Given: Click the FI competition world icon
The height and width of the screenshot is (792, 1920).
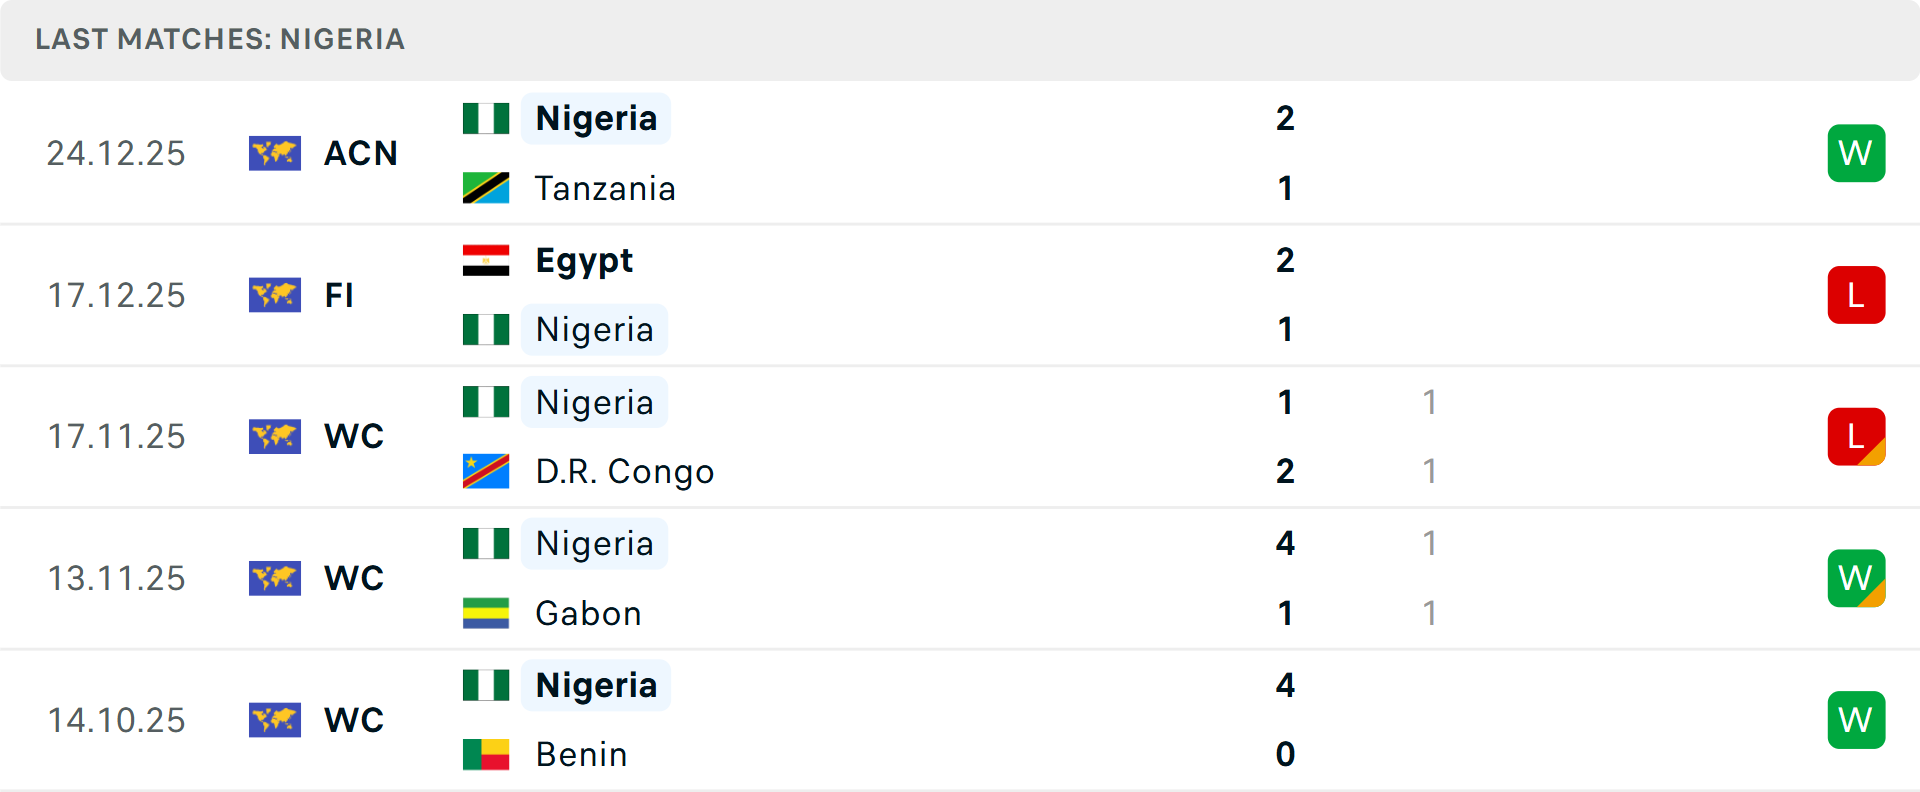Looking at the screenshot, I should tap(275, 295).
